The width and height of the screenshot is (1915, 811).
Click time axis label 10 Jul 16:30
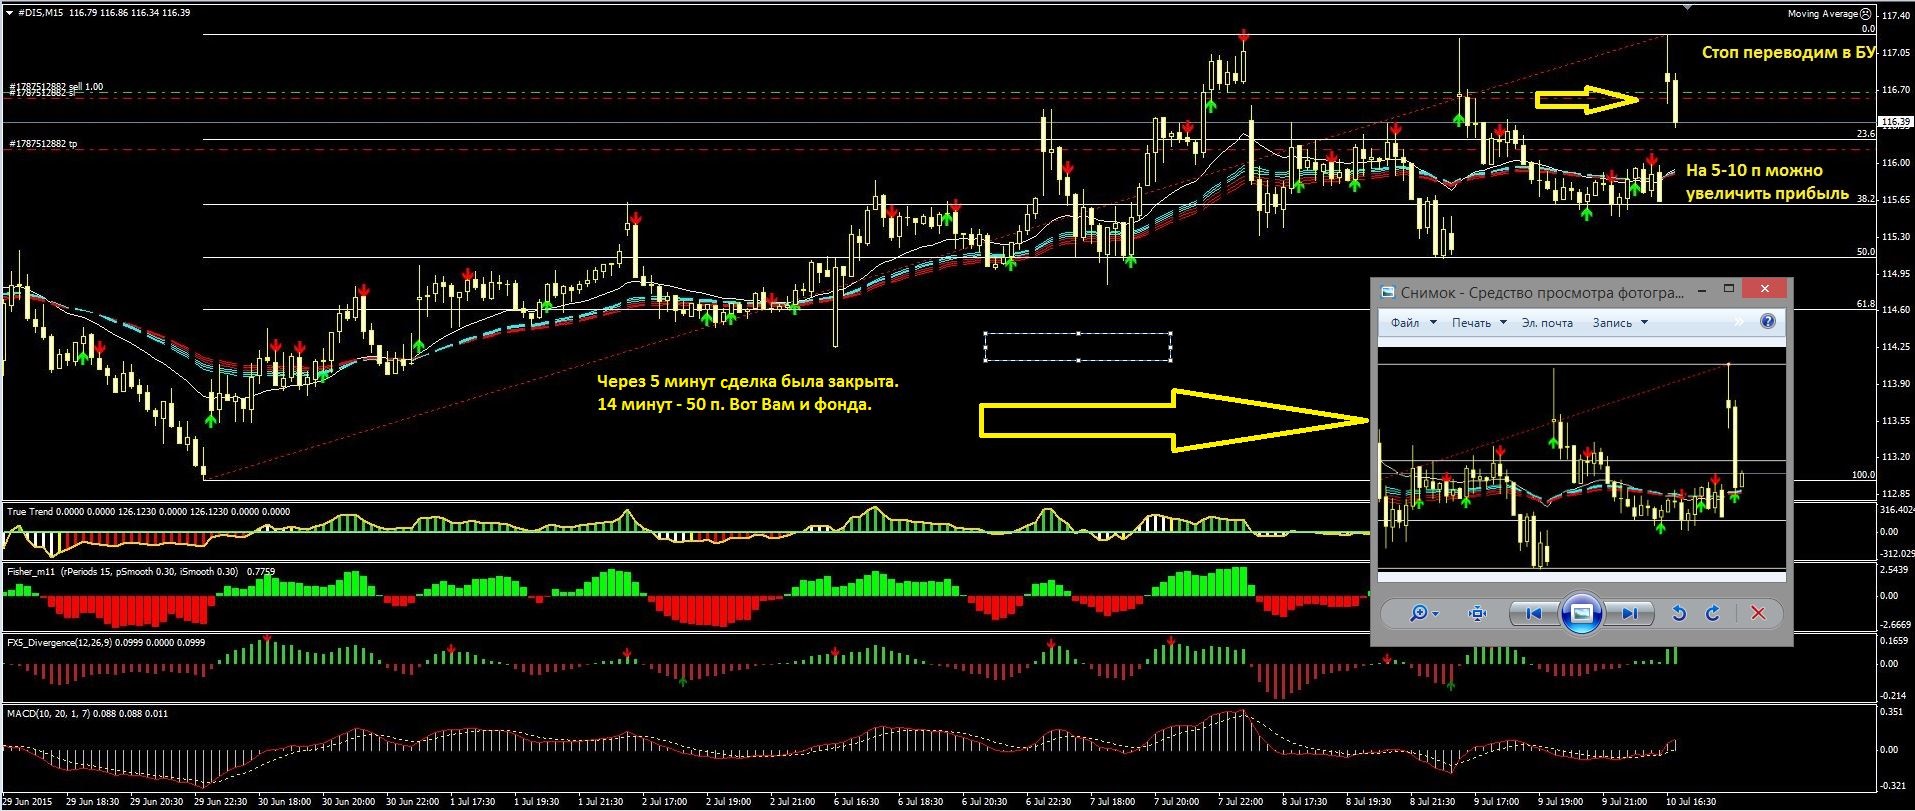1691,802
